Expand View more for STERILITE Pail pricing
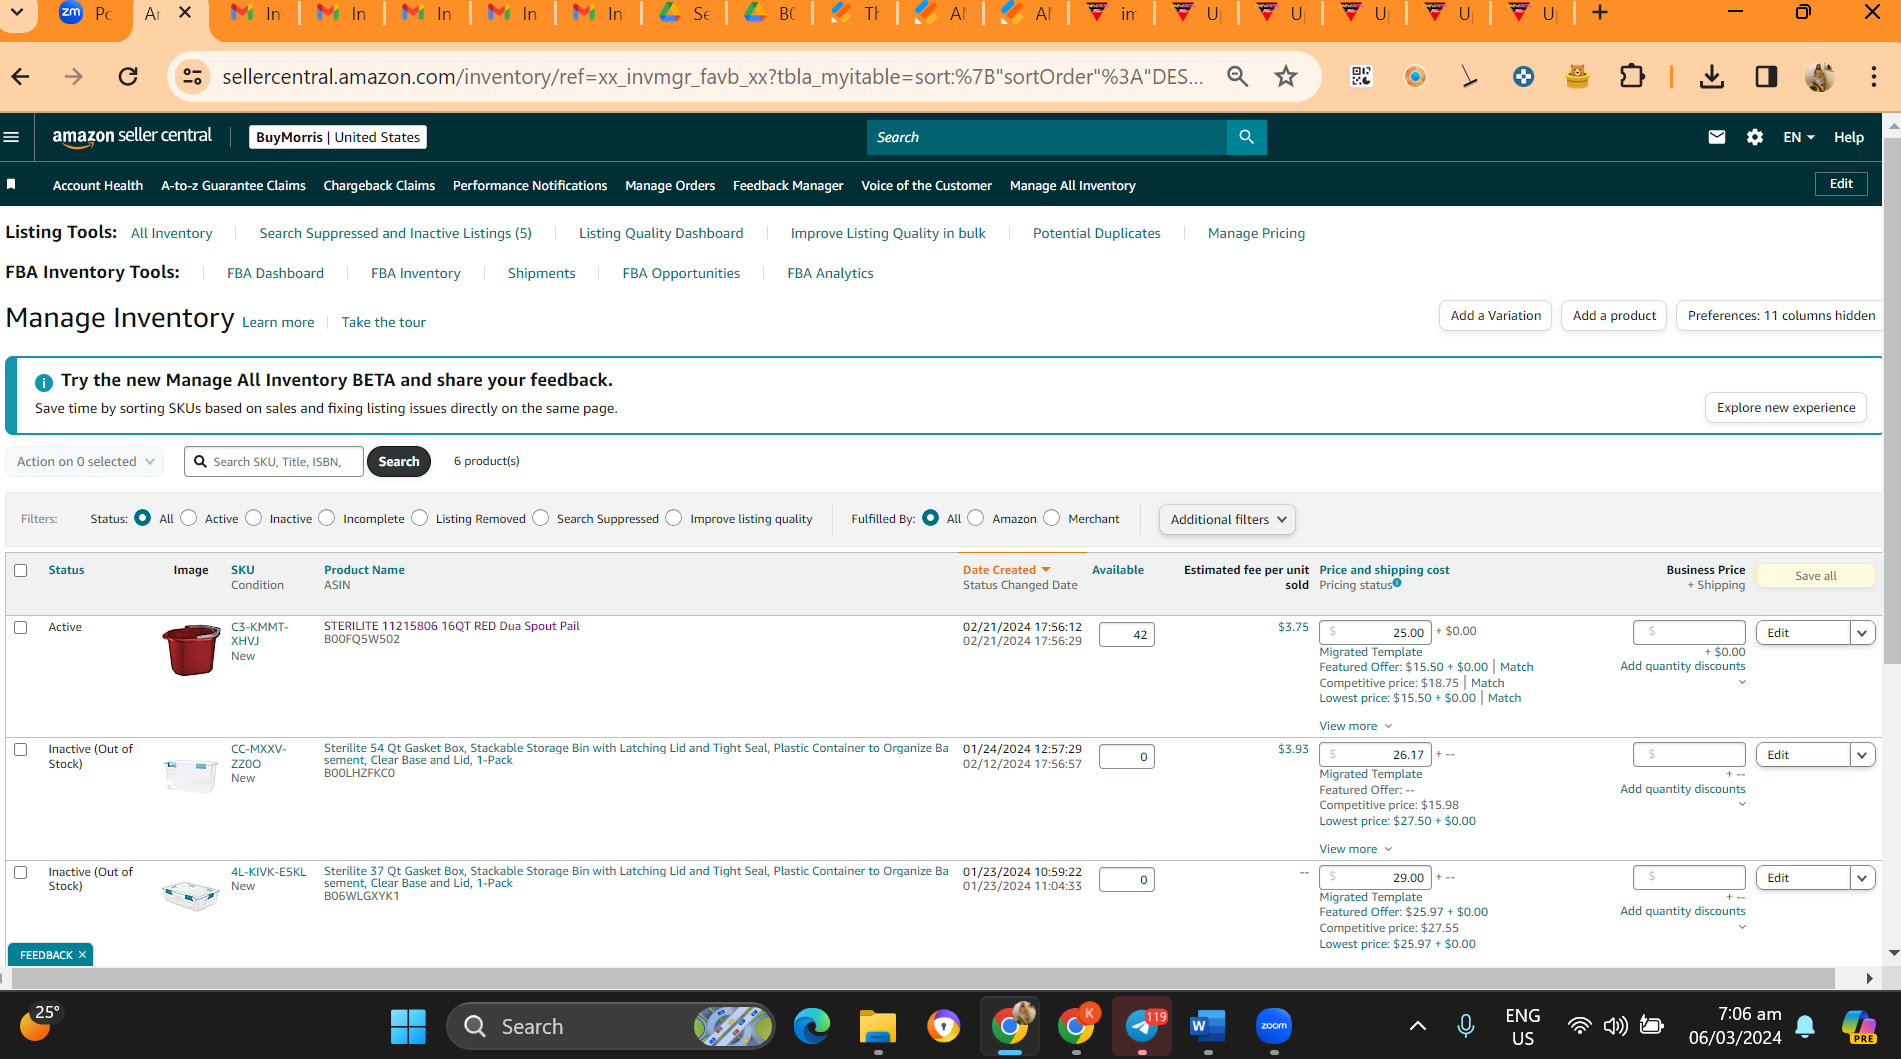Viewport: 1901px width, 1059px height. pos(1355,726)
